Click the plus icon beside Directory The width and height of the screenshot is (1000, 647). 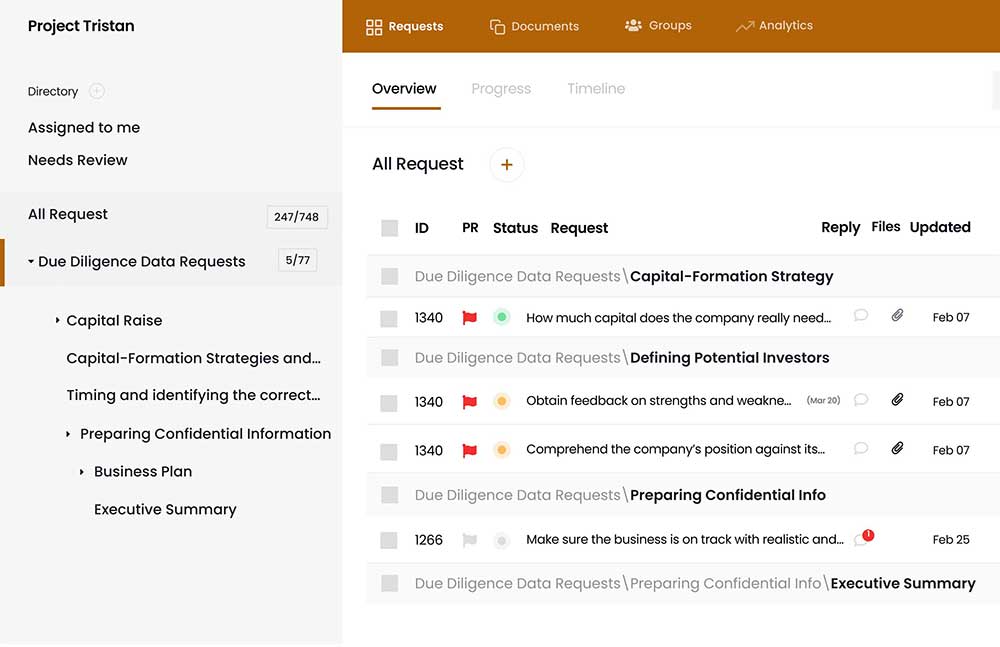pyautogui.click(x=97, y=91)
